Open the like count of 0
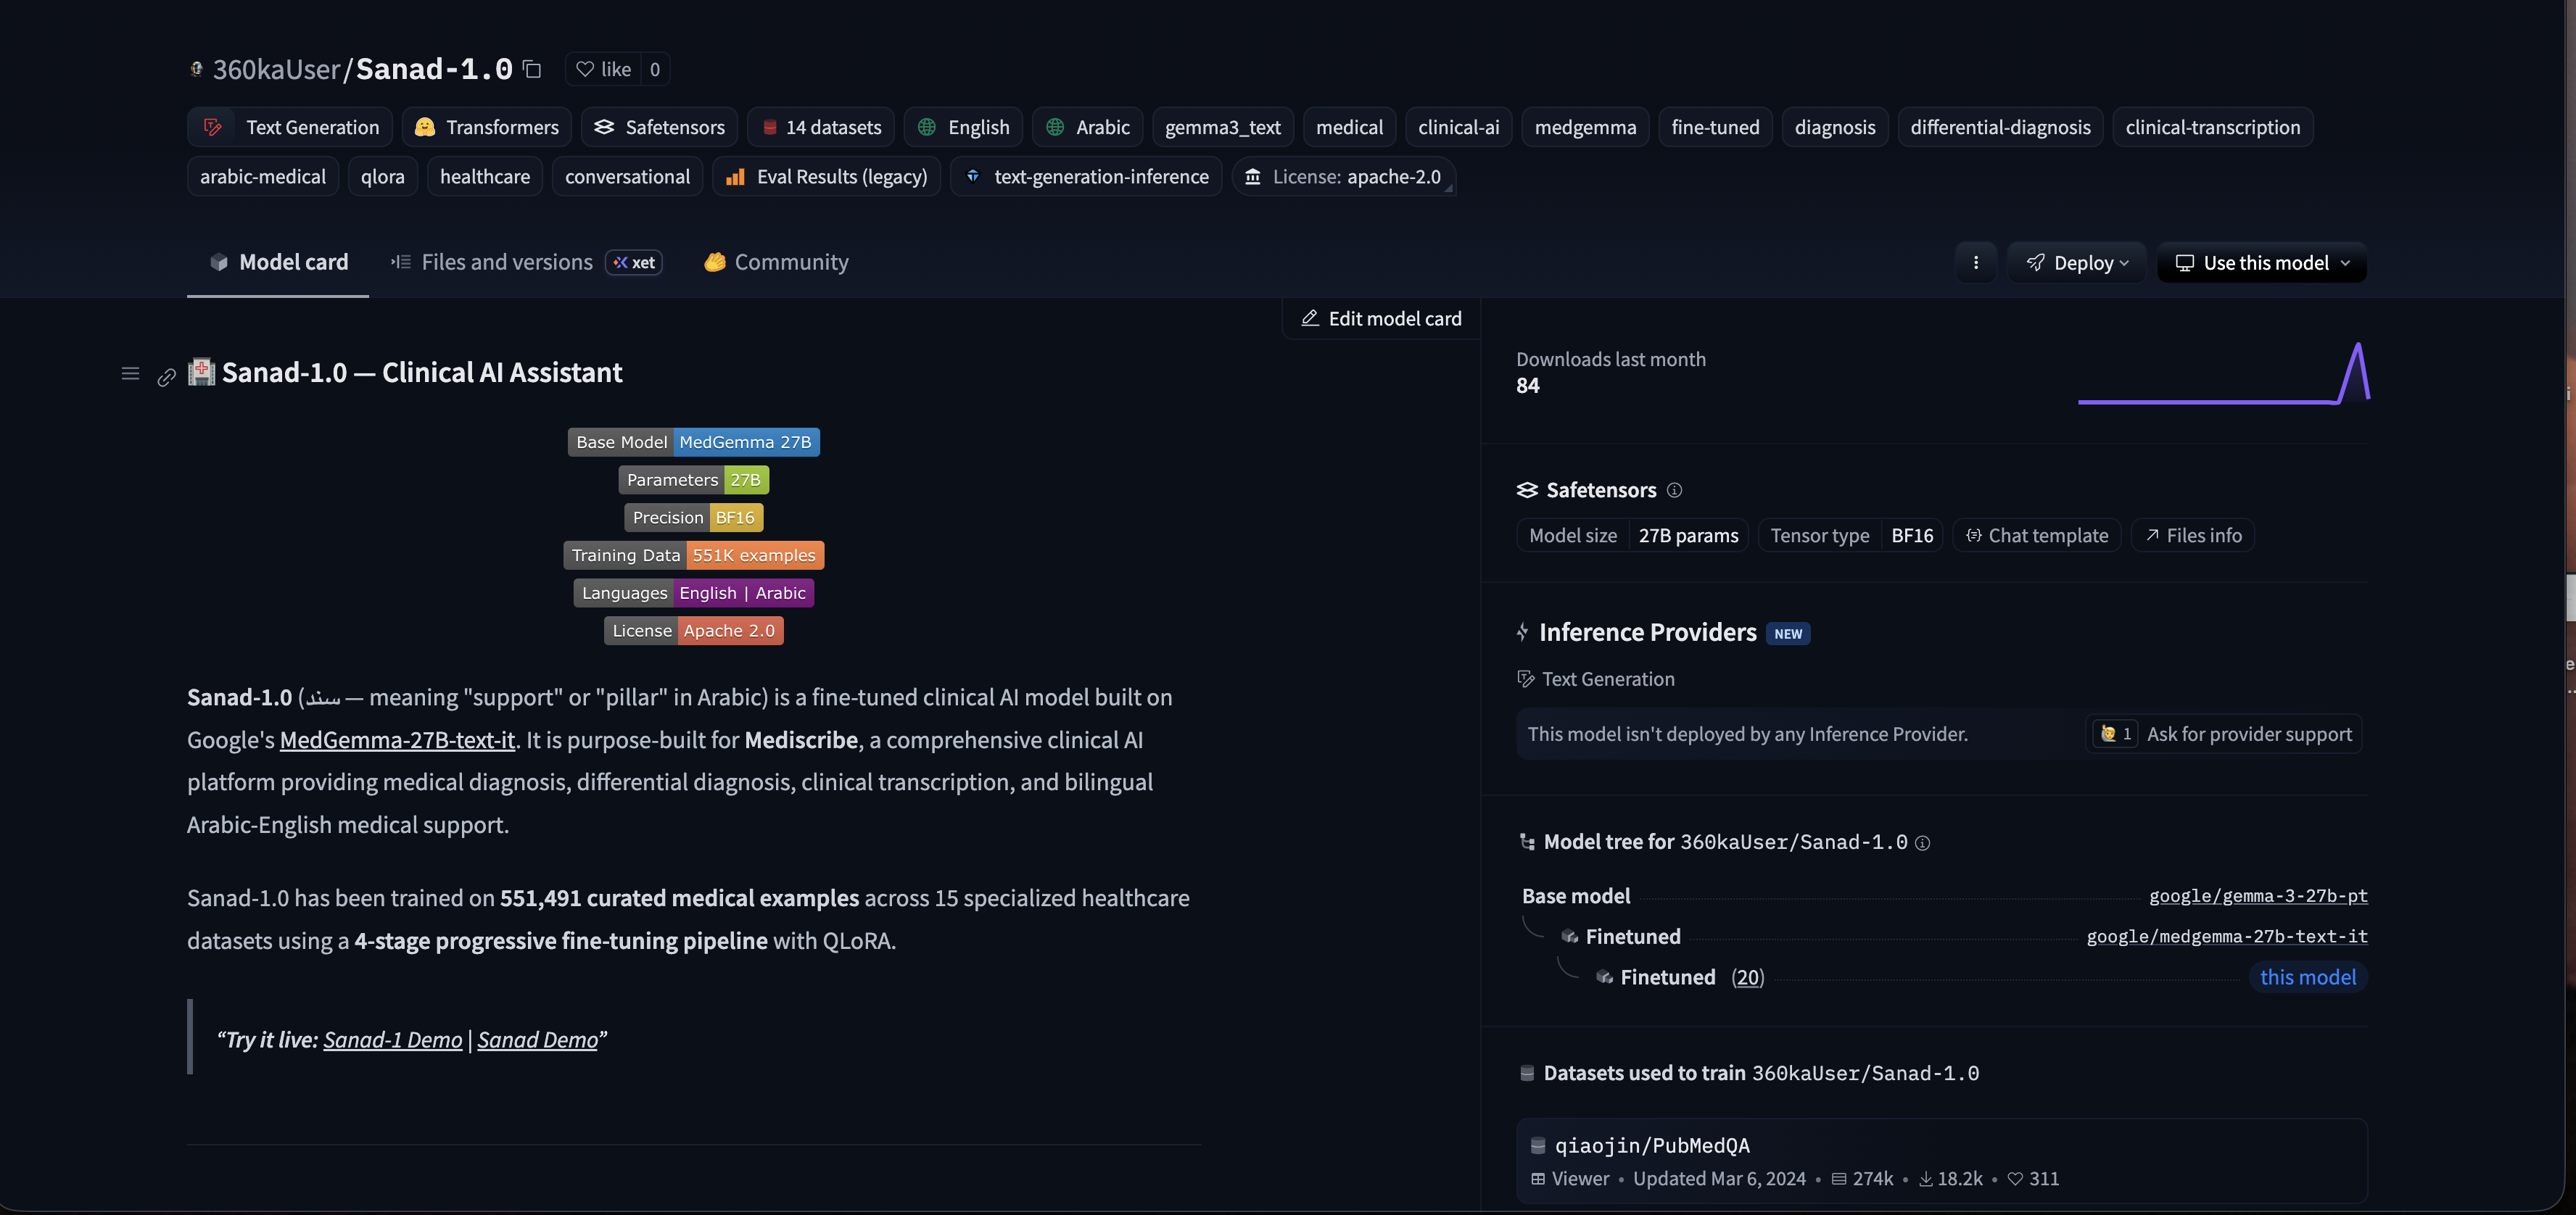 (655, 69)
